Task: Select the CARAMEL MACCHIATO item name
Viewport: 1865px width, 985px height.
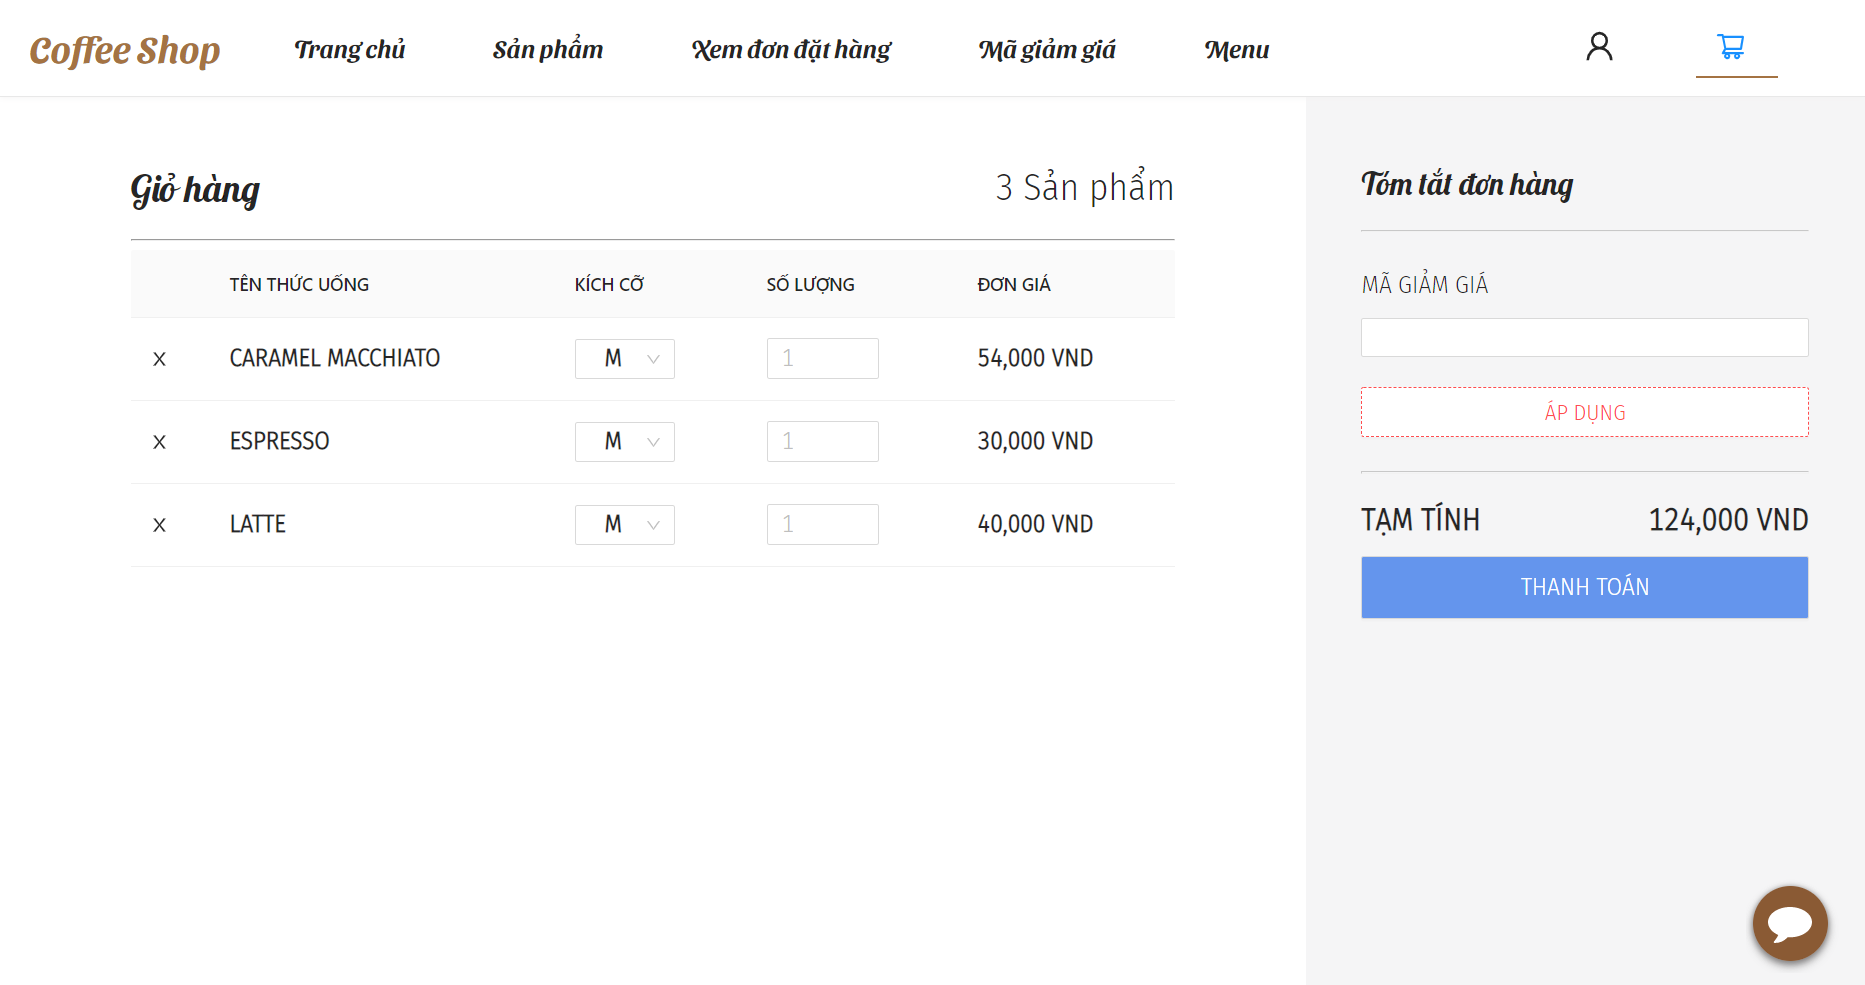Action: tap(335, 358)
